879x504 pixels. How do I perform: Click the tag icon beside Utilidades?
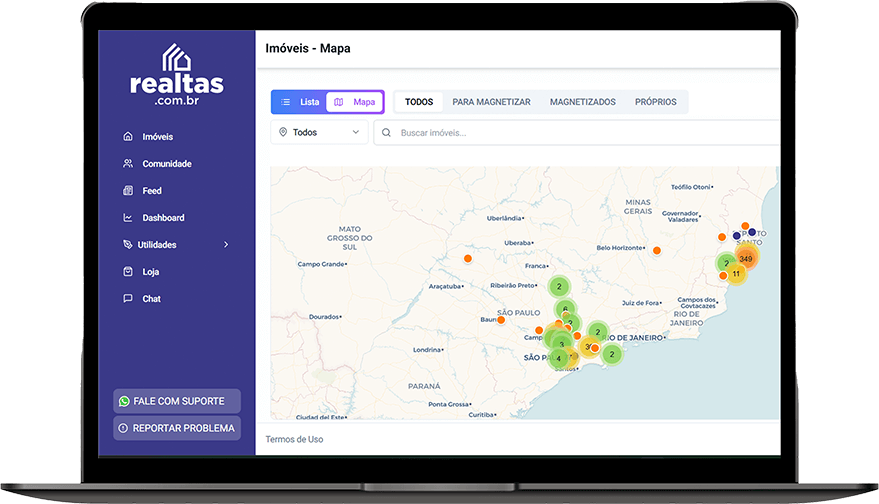pos(128,244)
